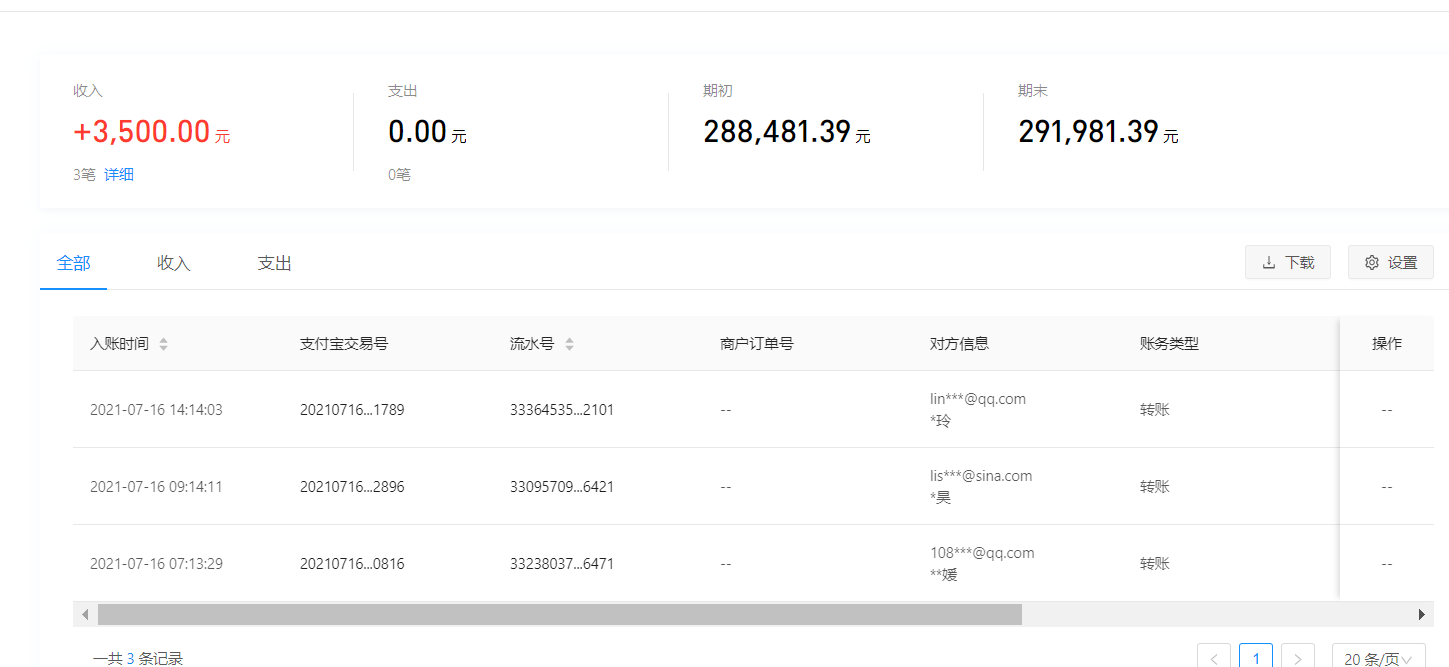1449x667 pixels.
Task: Open the 20 条/页 page size dropdown
Action: 1378,658
